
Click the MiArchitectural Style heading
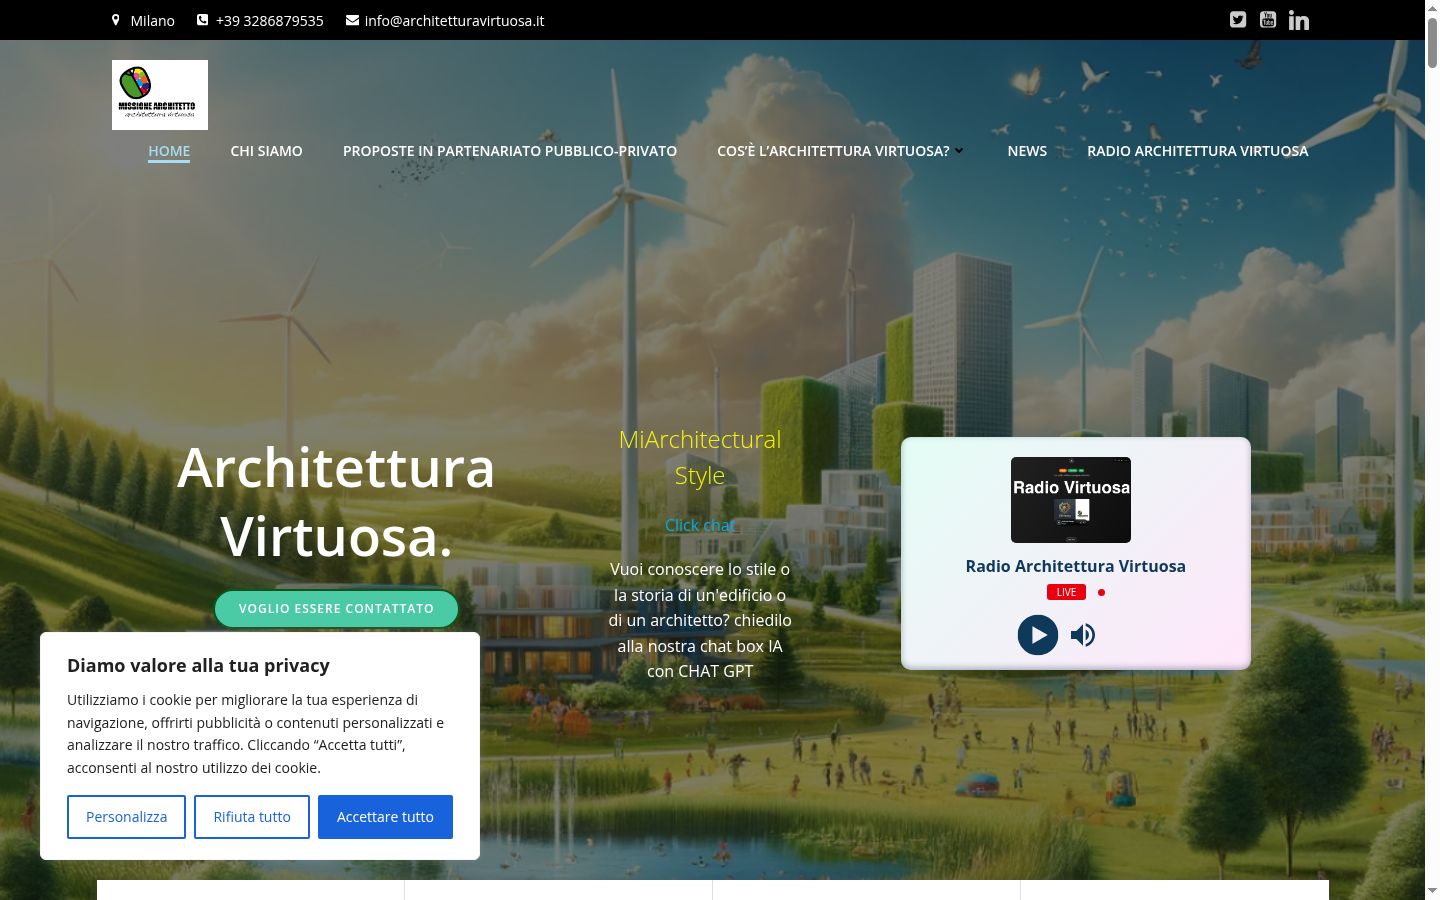tap(700, 457)
